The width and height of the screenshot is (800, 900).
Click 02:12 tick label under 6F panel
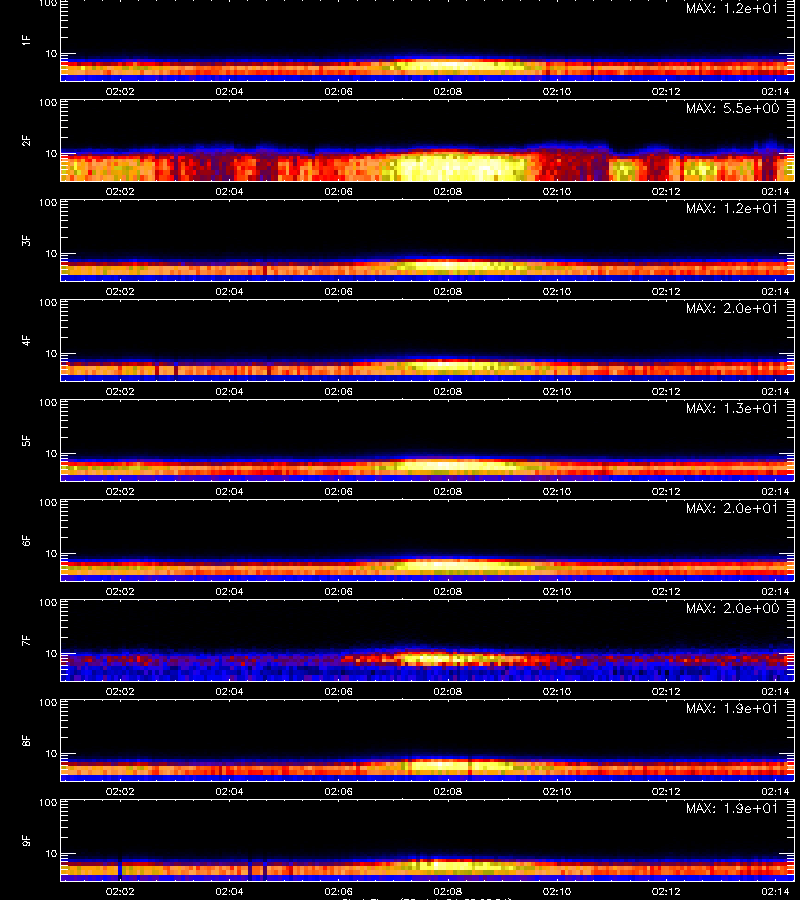(666, 592)
